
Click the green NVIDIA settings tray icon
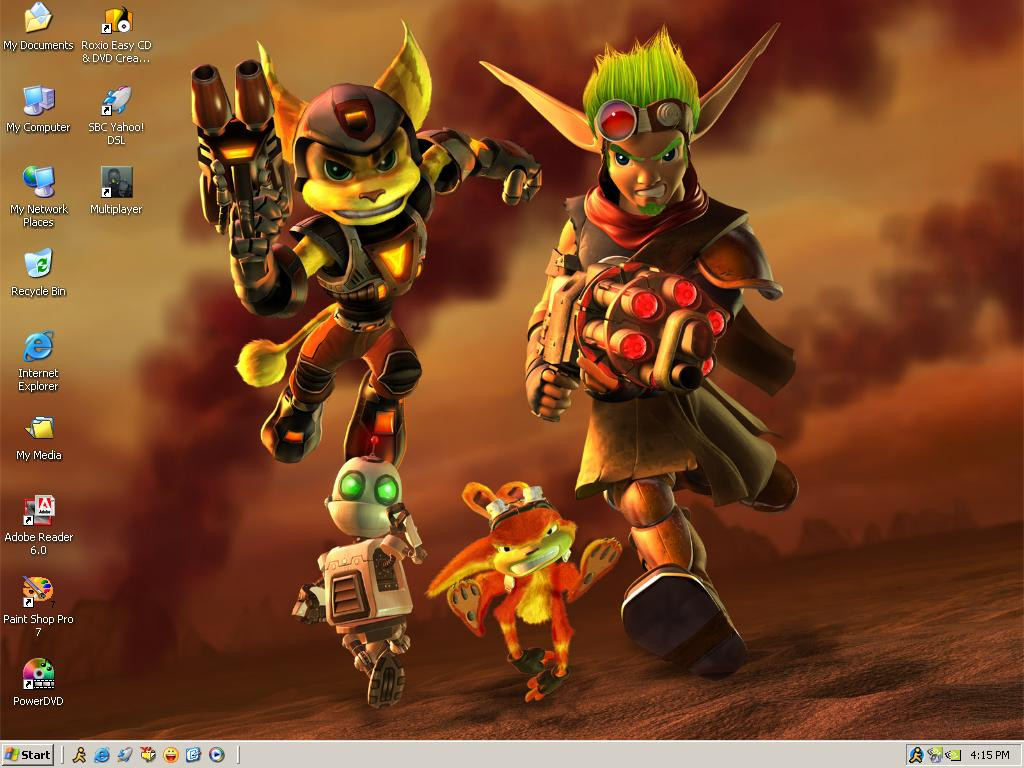pos(953,756)
